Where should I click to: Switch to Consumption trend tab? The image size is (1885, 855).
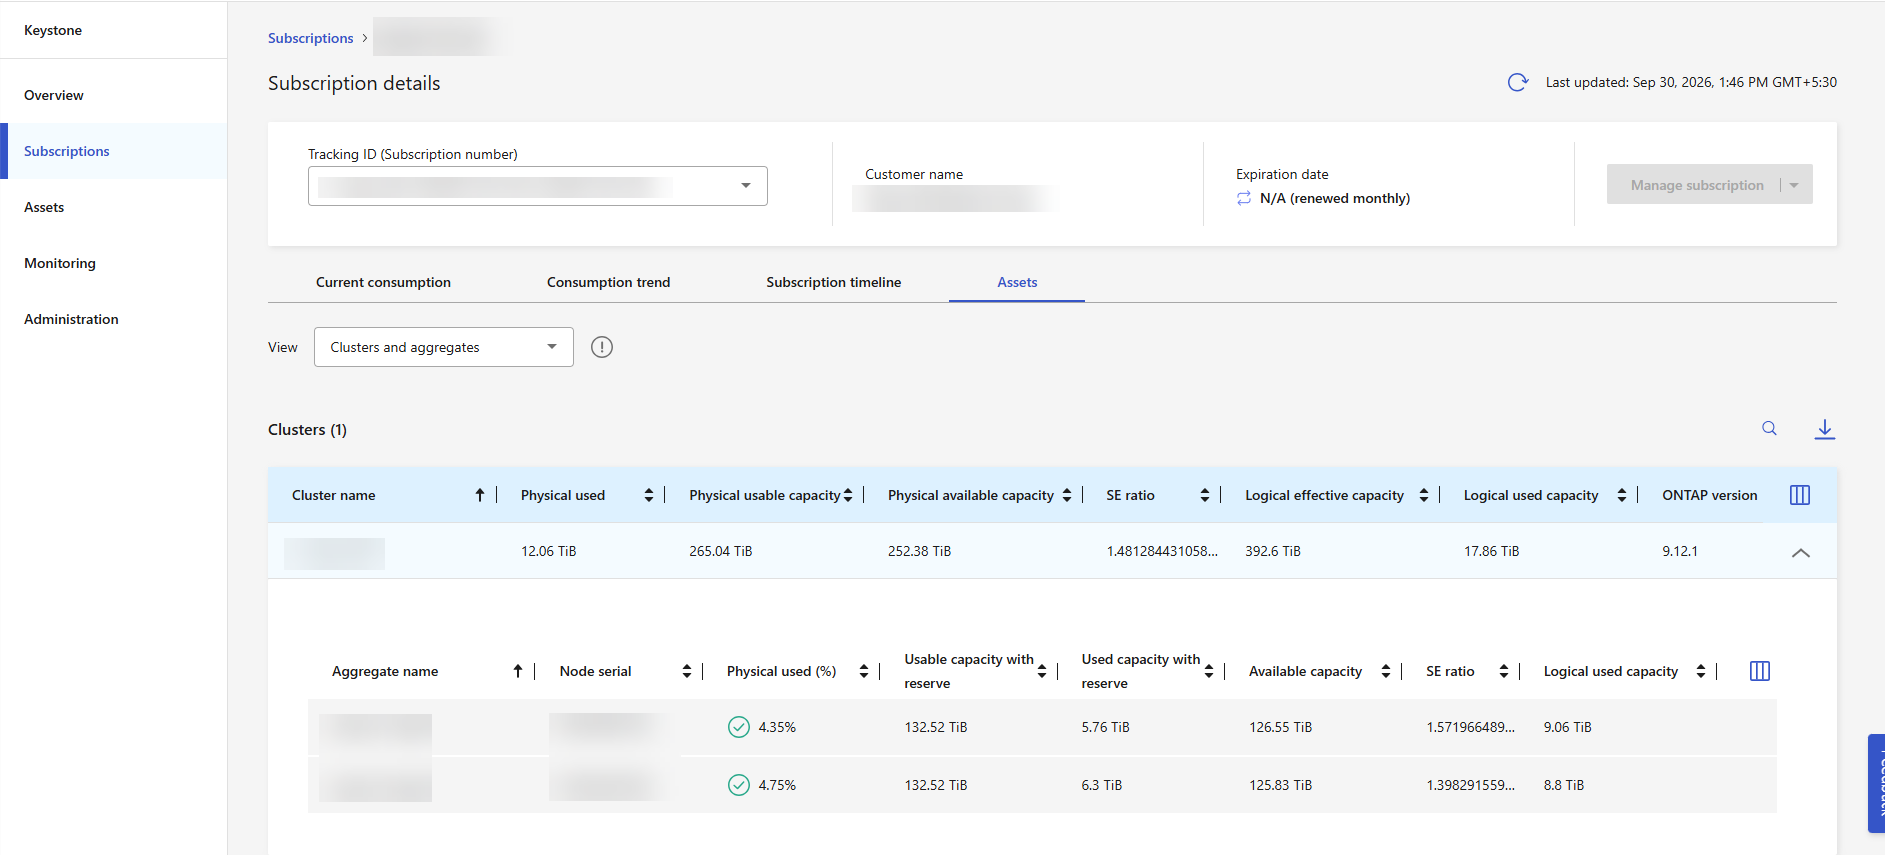point(608,282)
